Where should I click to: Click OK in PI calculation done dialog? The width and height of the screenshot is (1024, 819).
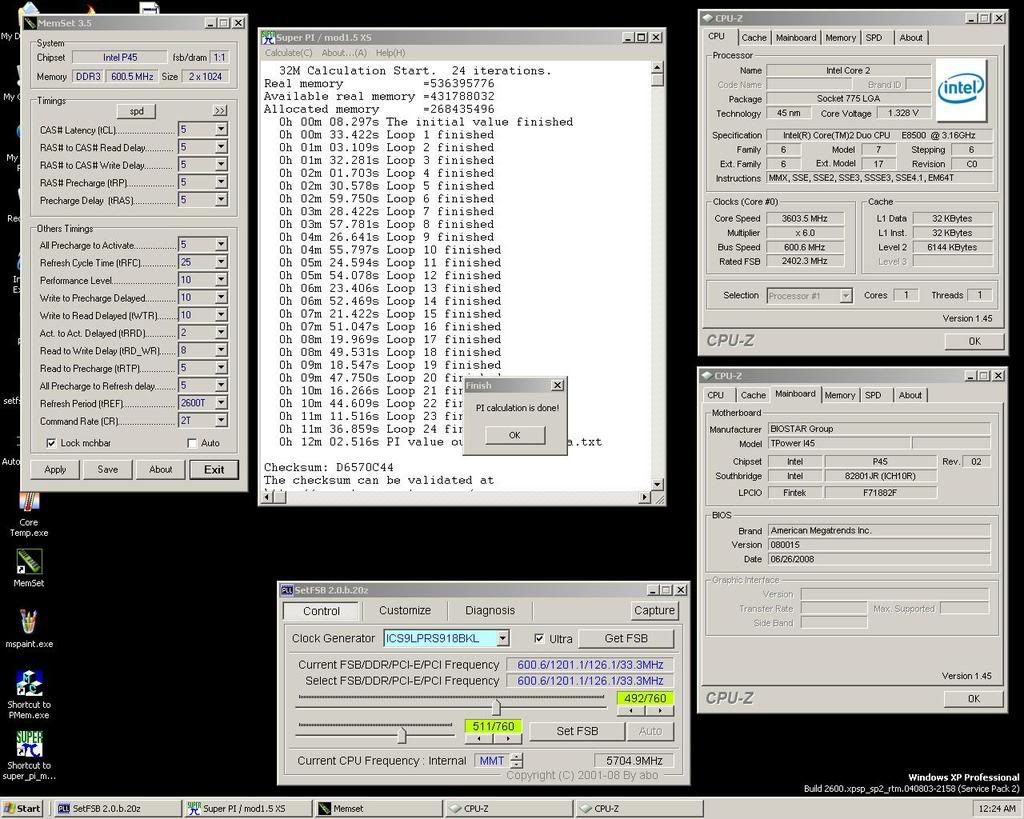[x=515, y=435]
